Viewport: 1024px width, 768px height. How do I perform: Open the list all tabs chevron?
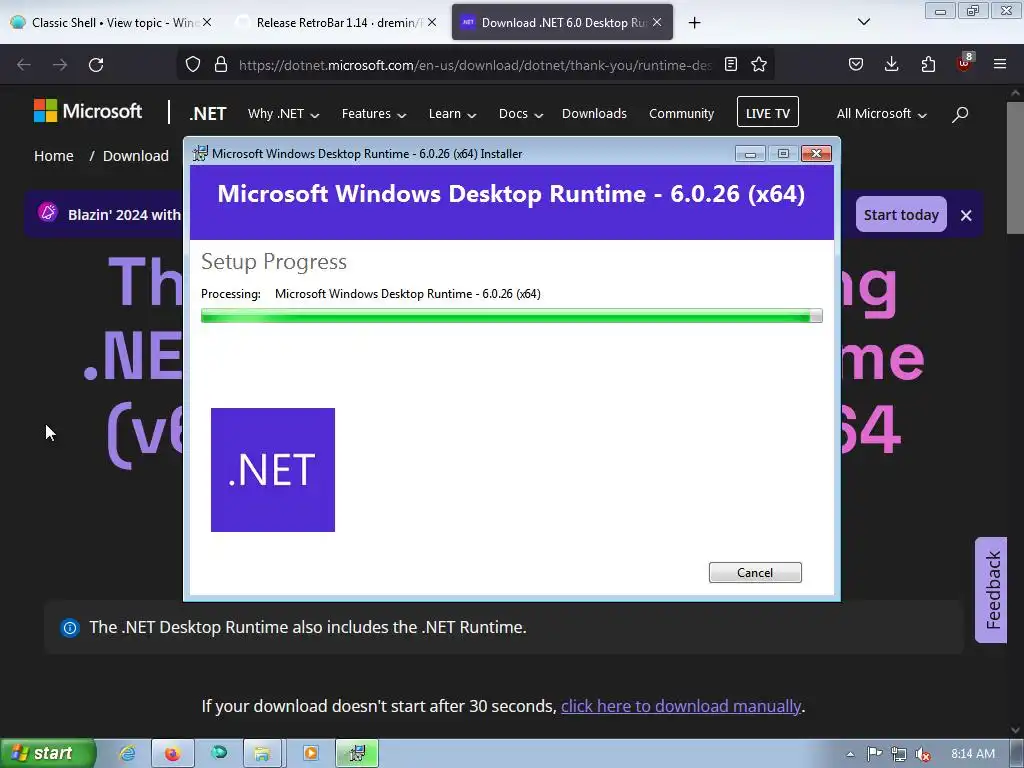863,22
